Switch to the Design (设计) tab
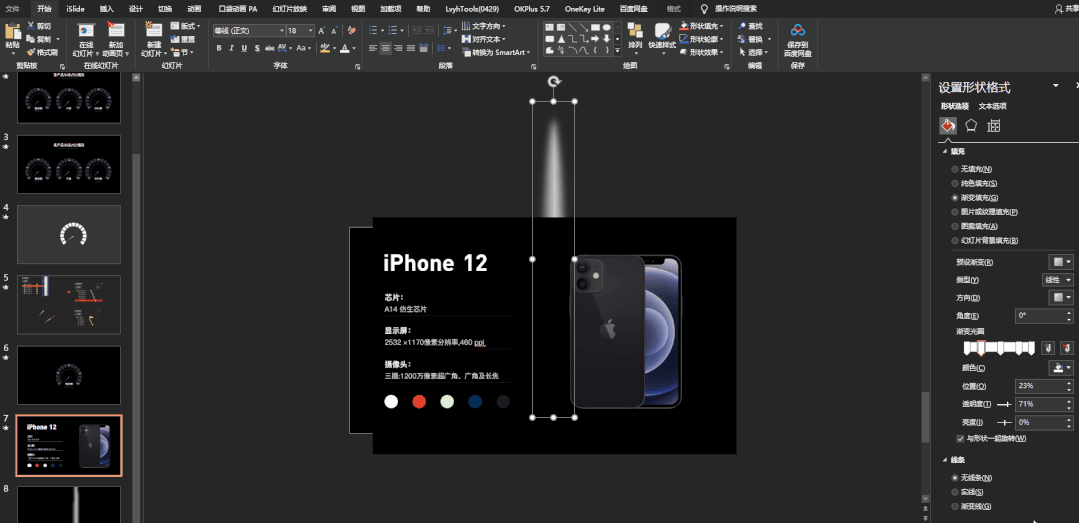This screenshot has width=1079, height=523. tap(136, 9)
